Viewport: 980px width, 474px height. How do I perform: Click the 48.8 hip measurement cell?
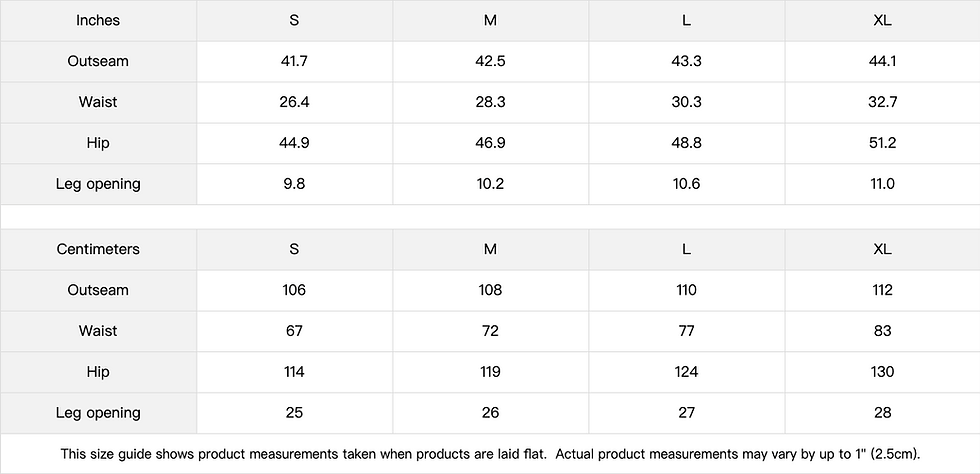click(686, 143)
